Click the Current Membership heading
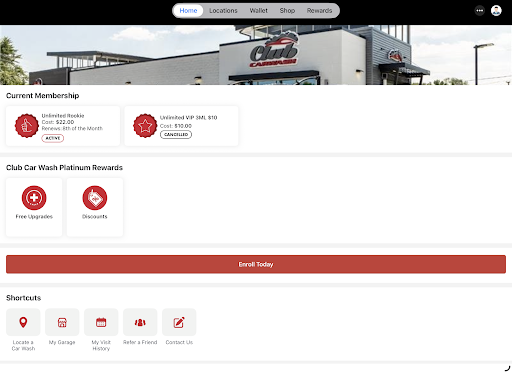 point(43,96)
